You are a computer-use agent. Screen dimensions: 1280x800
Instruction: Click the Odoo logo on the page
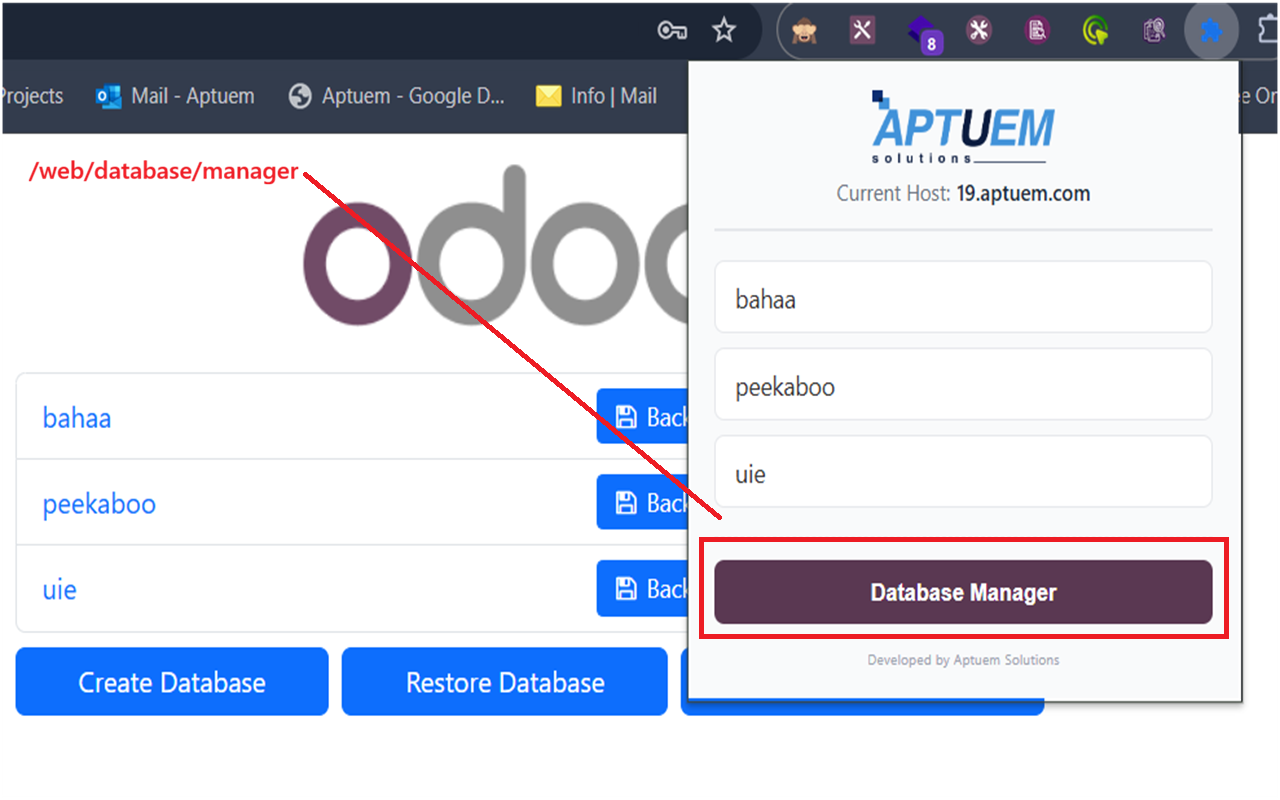pos(496,246)
